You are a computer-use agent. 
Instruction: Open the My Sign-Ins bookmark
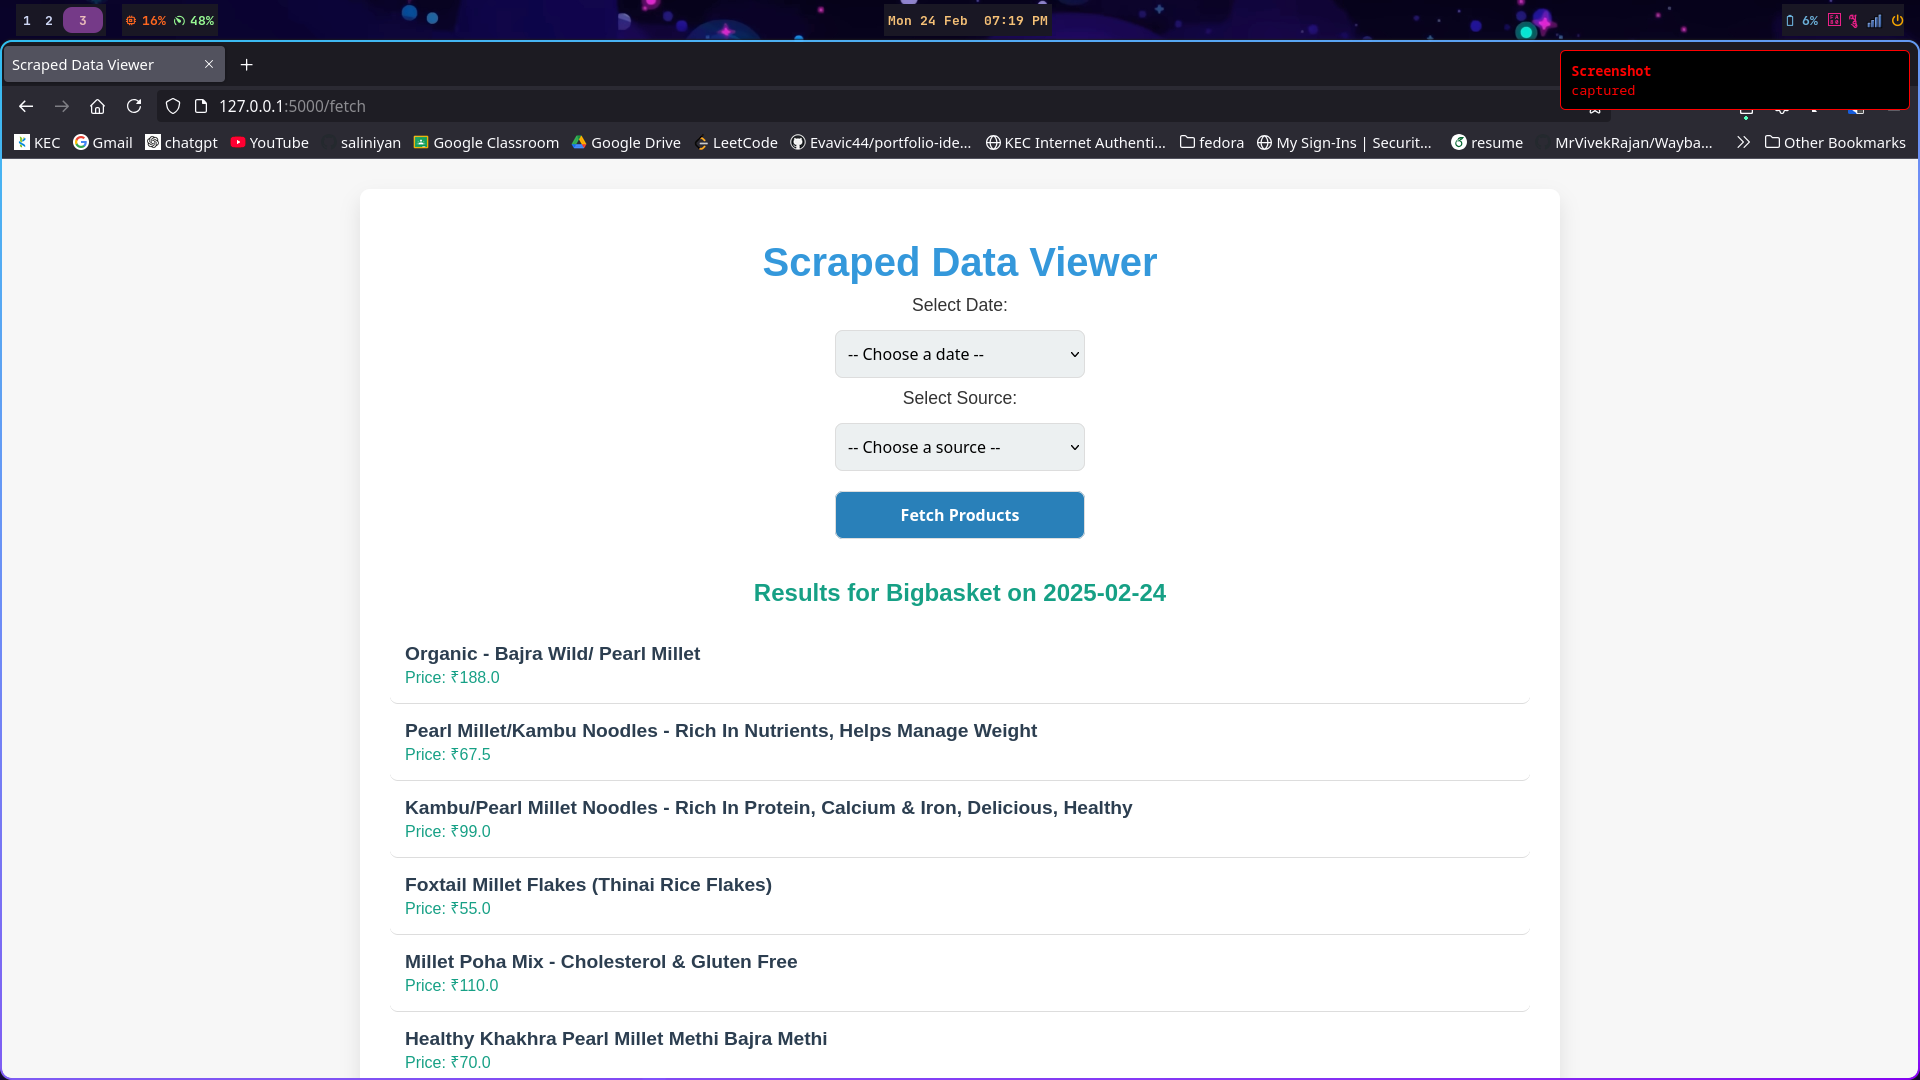coord(1345,143)
